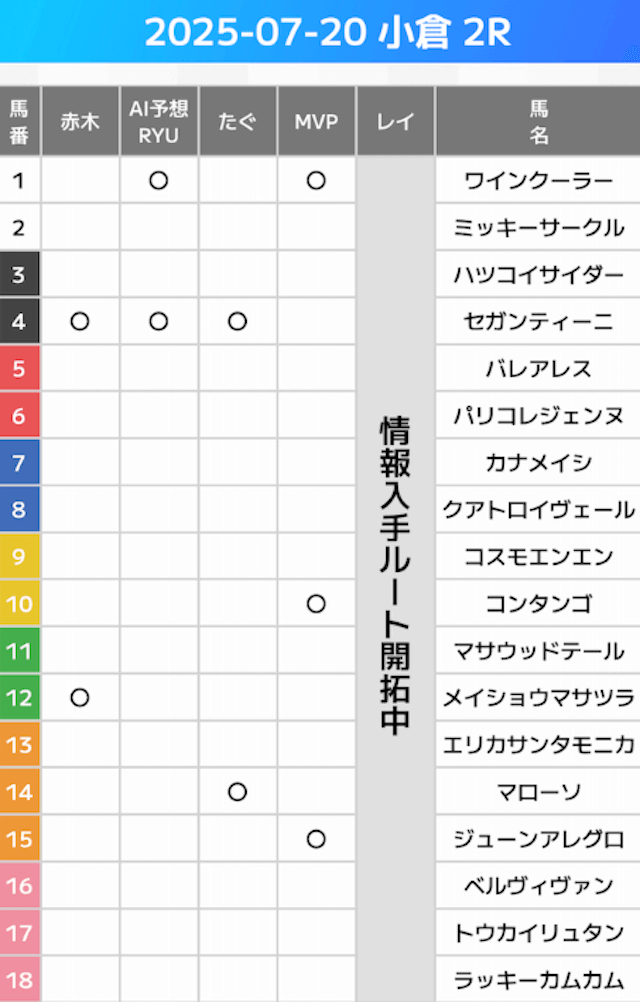The width and height of the screenshot is (640, 1002).
Task: Click the MVP circle mark for horse 1
Action: click(x=316, y=181)
